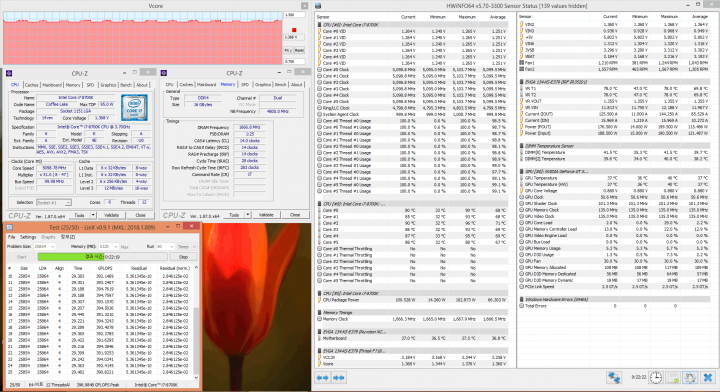Viewport: 720px width, 392px height.
Task: Open HWiNFO remote network connection icon
Action: (x=614, y=377)
